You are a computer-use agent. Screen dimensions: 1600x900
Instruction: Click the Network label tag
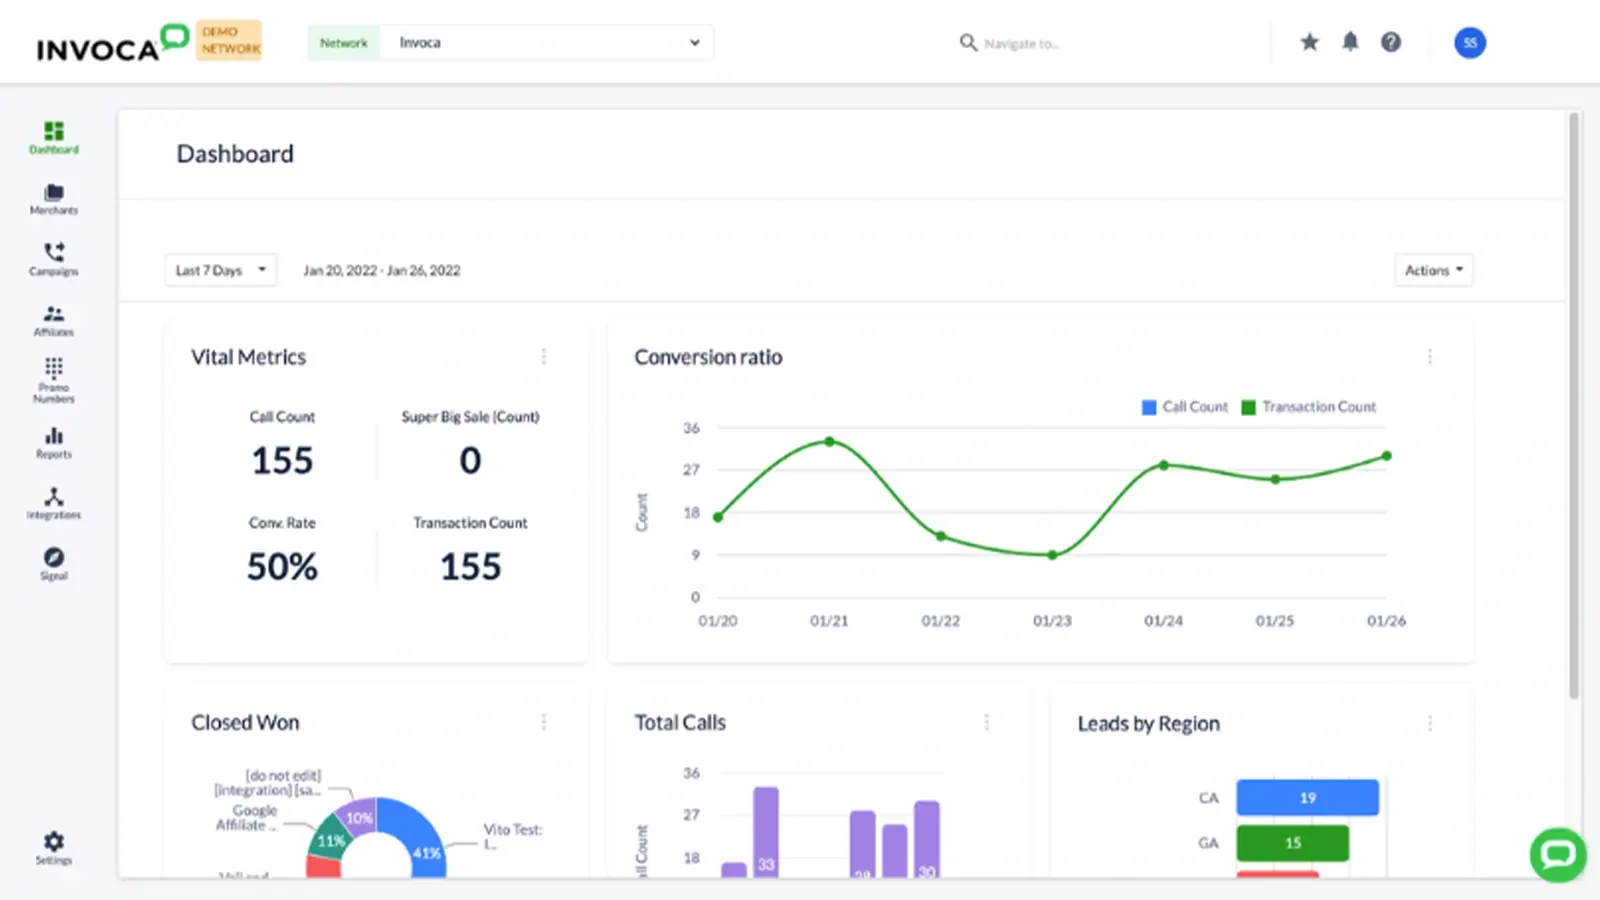click(344, 43)
